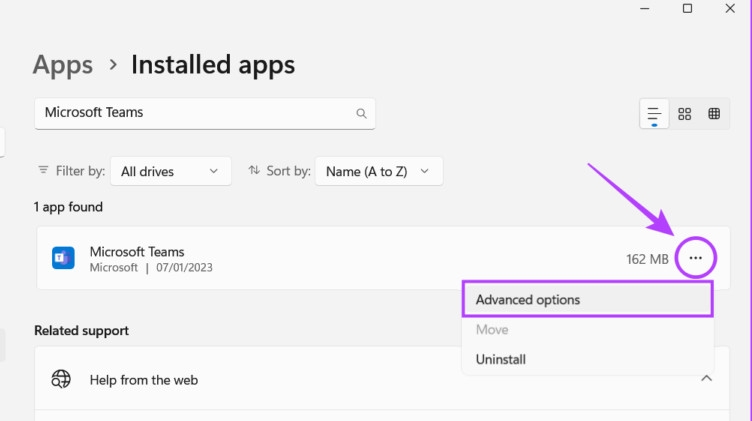
Task: Click the Microsoft Teams app icon
Action: coord(63,258)
